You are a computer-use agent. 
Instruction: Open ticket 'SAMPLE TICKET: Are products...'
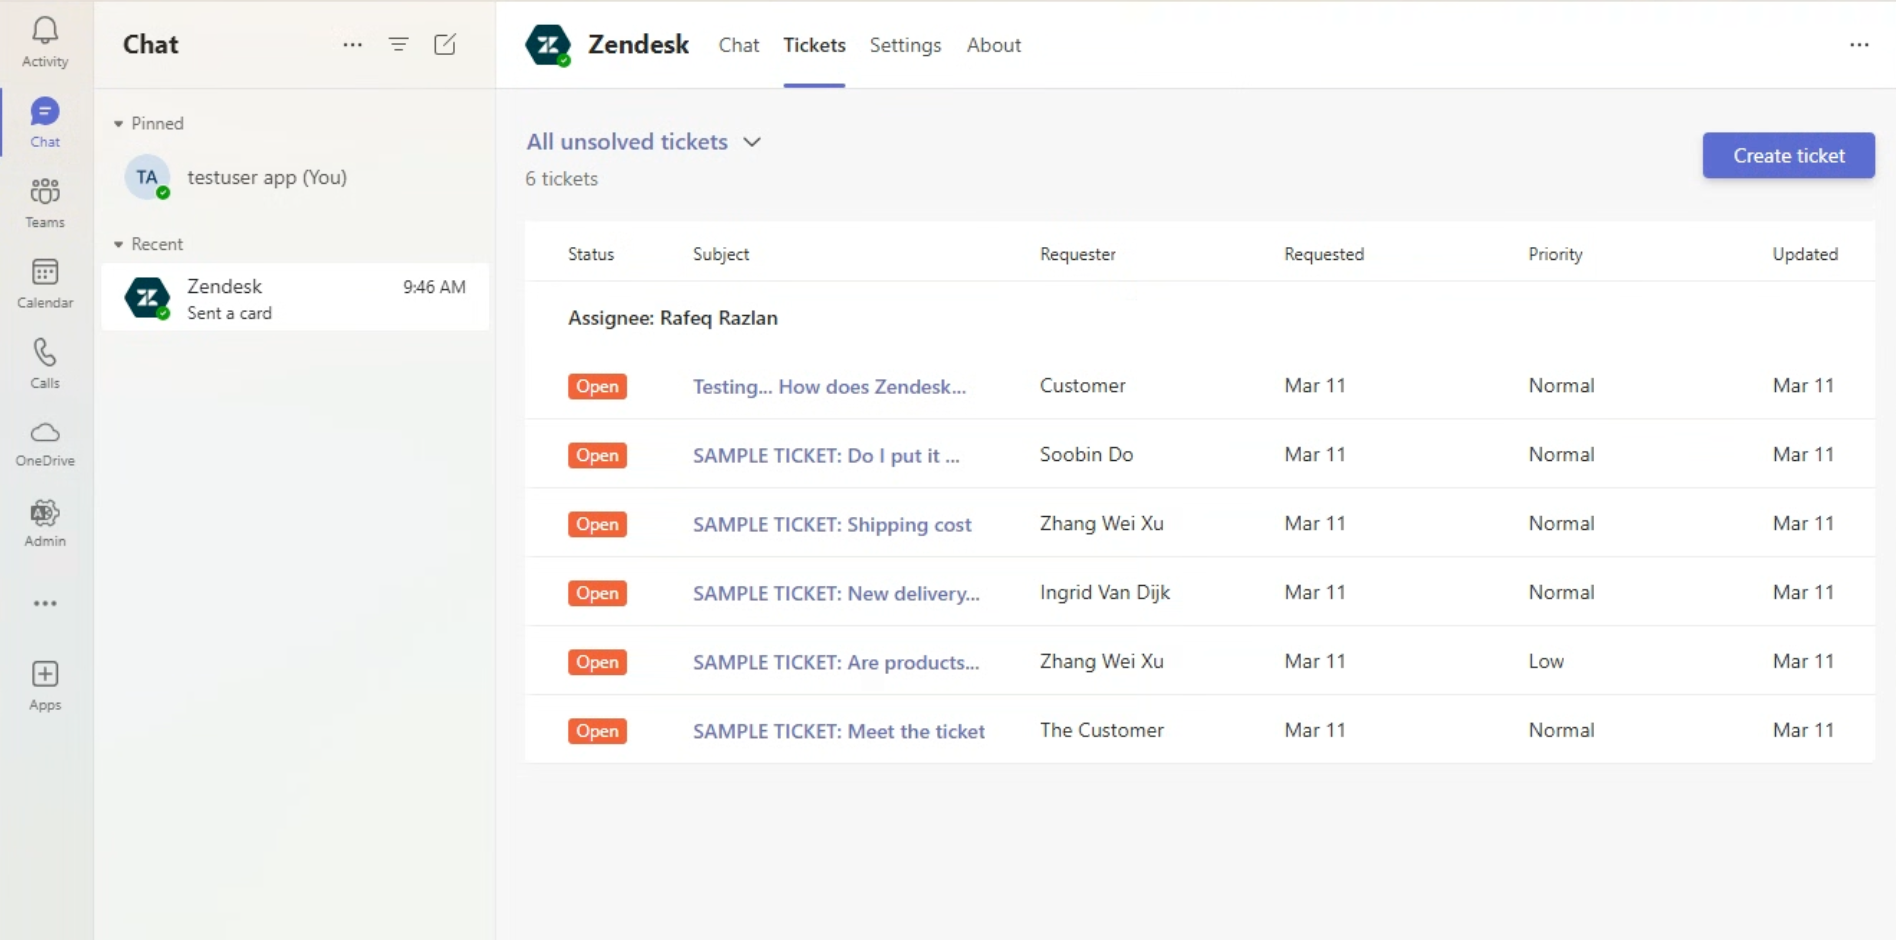836,662
